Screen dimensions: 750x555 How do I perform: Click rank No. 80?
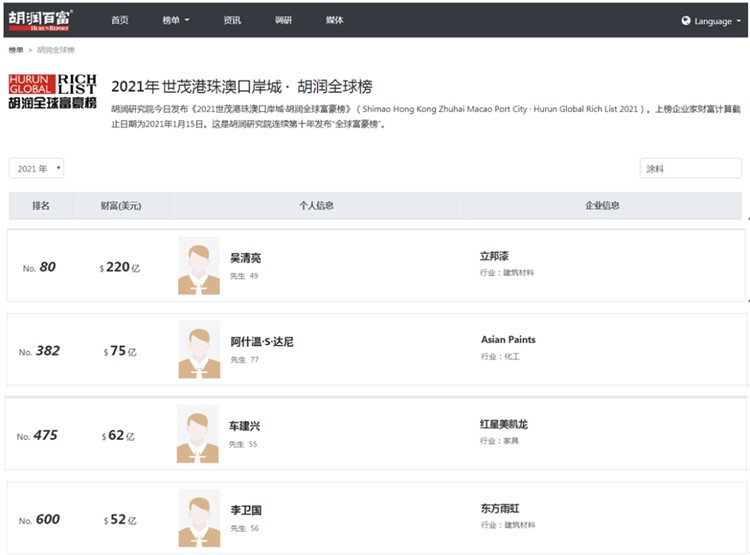[39, 267]
